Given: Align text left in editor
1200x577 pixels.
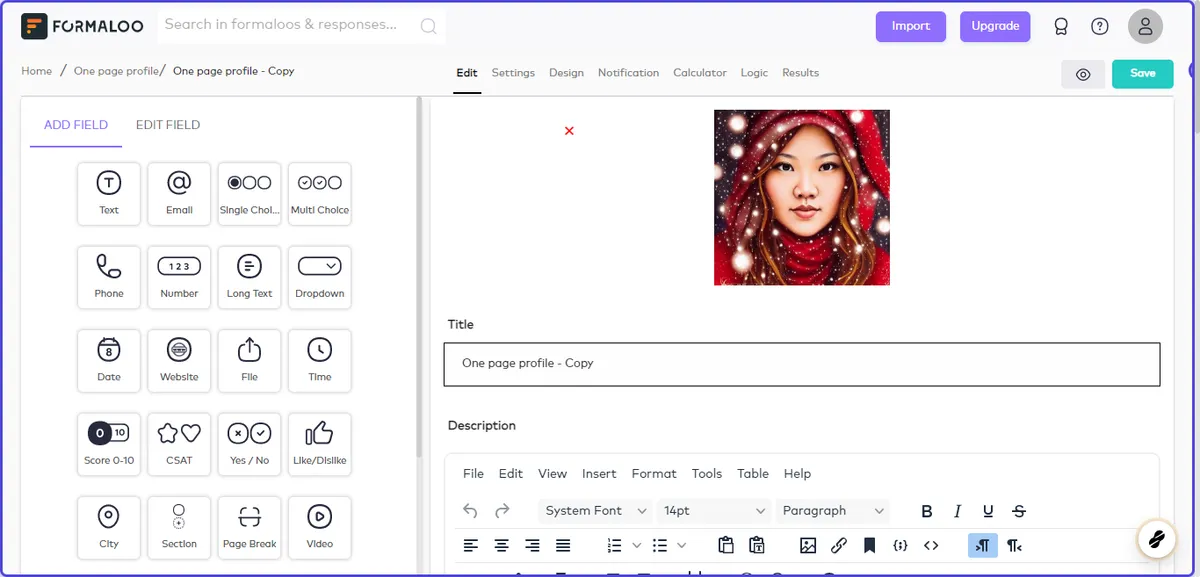Looking at the screenshot, I should [471, 545].
